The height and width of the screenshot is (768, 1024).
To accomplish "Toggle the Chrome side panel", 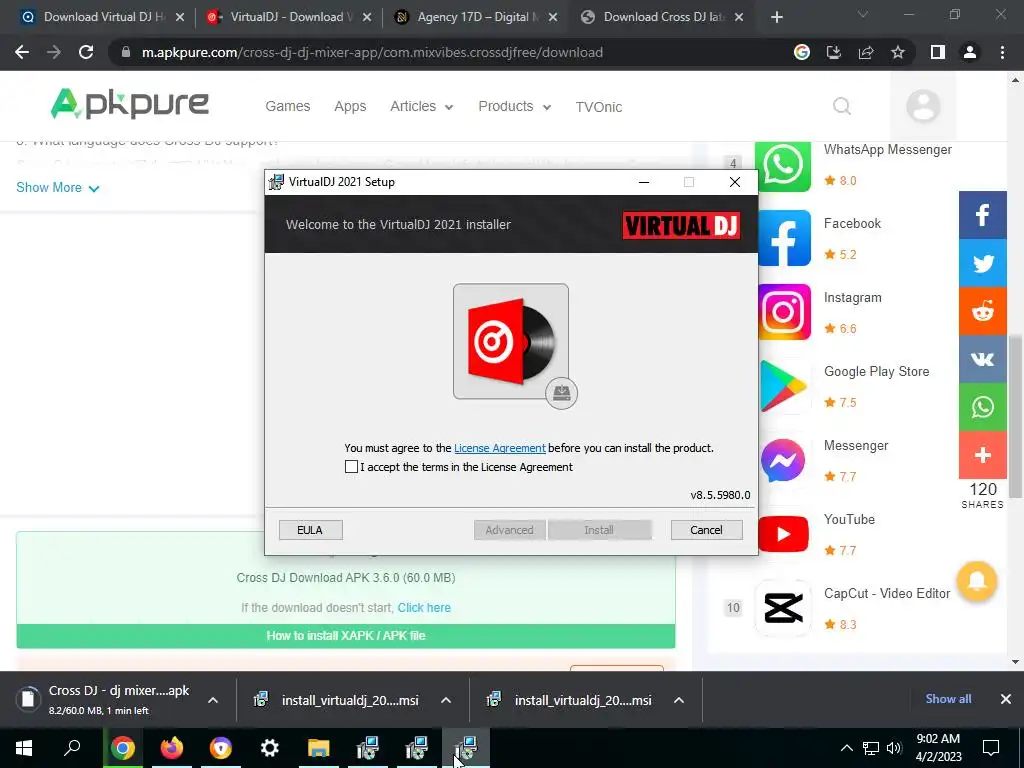I will (938, 52).
